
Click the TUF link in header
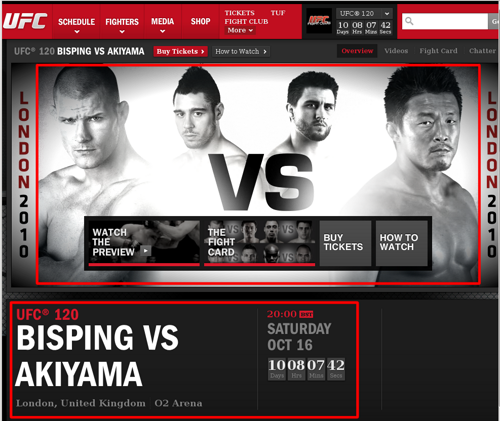(x=278, y=13)
